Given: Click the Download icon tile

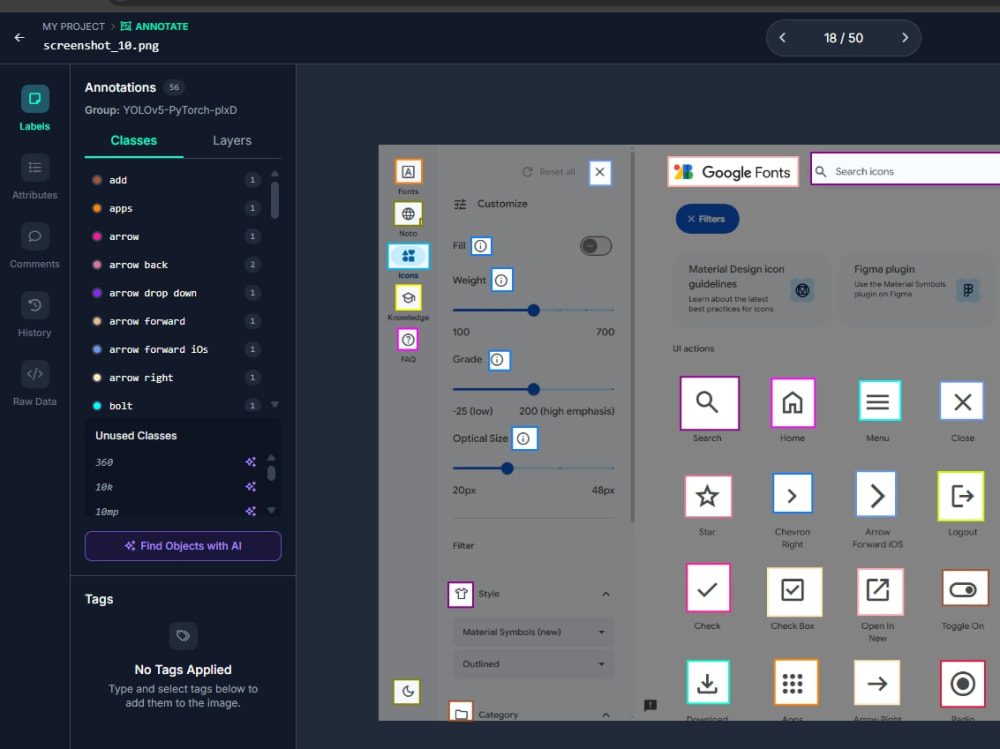Looking at the screenshot, I should click(x=708, y=683).
